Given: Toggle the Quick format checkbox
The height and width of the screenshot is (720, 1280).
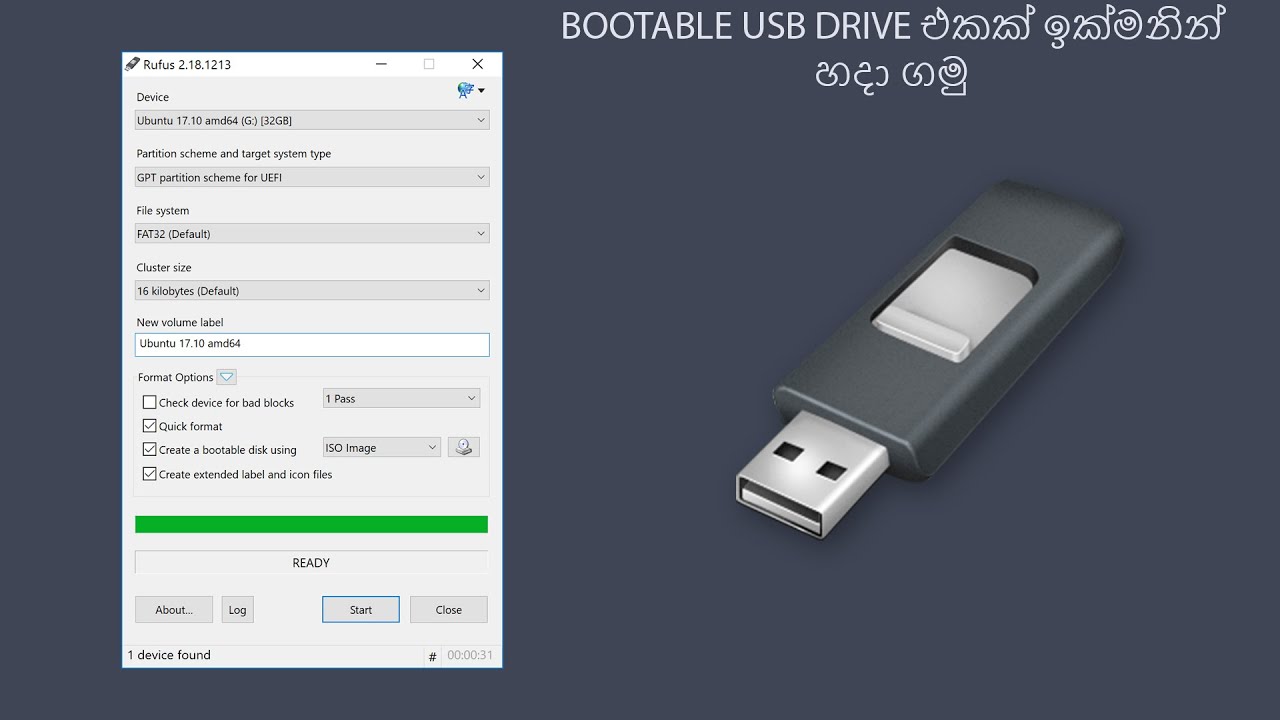Looking at the screenshot, I should coord(150,426).
